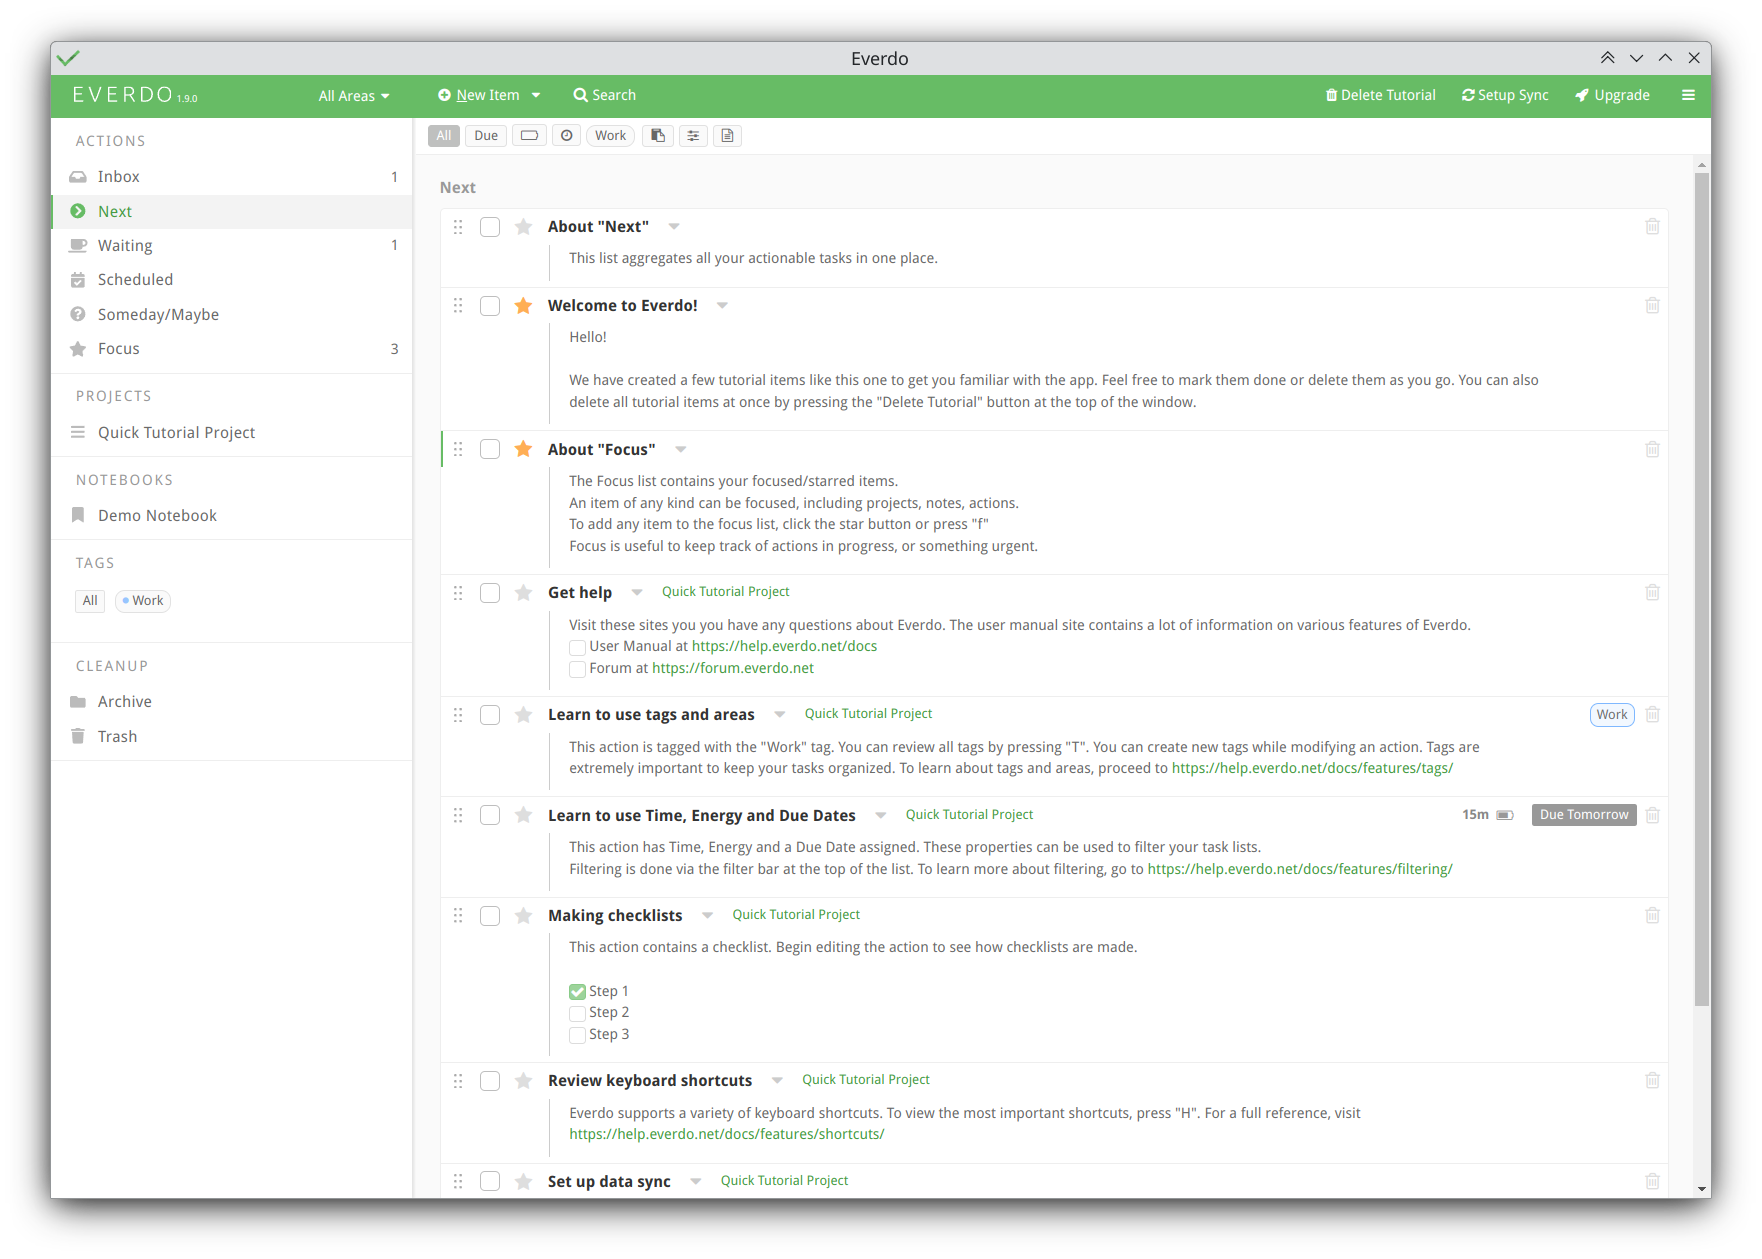Go to Someday/Maybe in the sidebar
The image size is (1762, 1259).
coord(158,315)
